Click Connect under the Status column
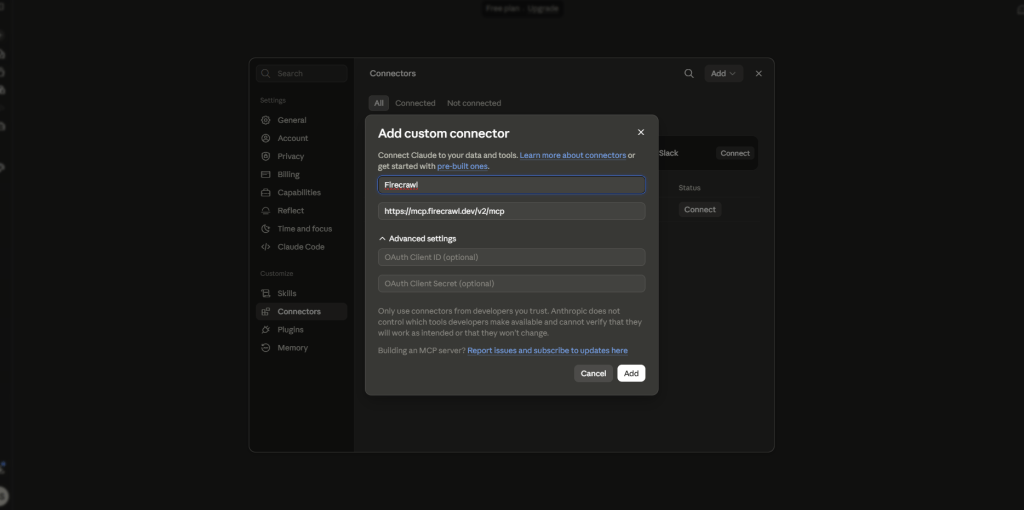Screen dimensions: 1024x510 click(x=699, y=210)
